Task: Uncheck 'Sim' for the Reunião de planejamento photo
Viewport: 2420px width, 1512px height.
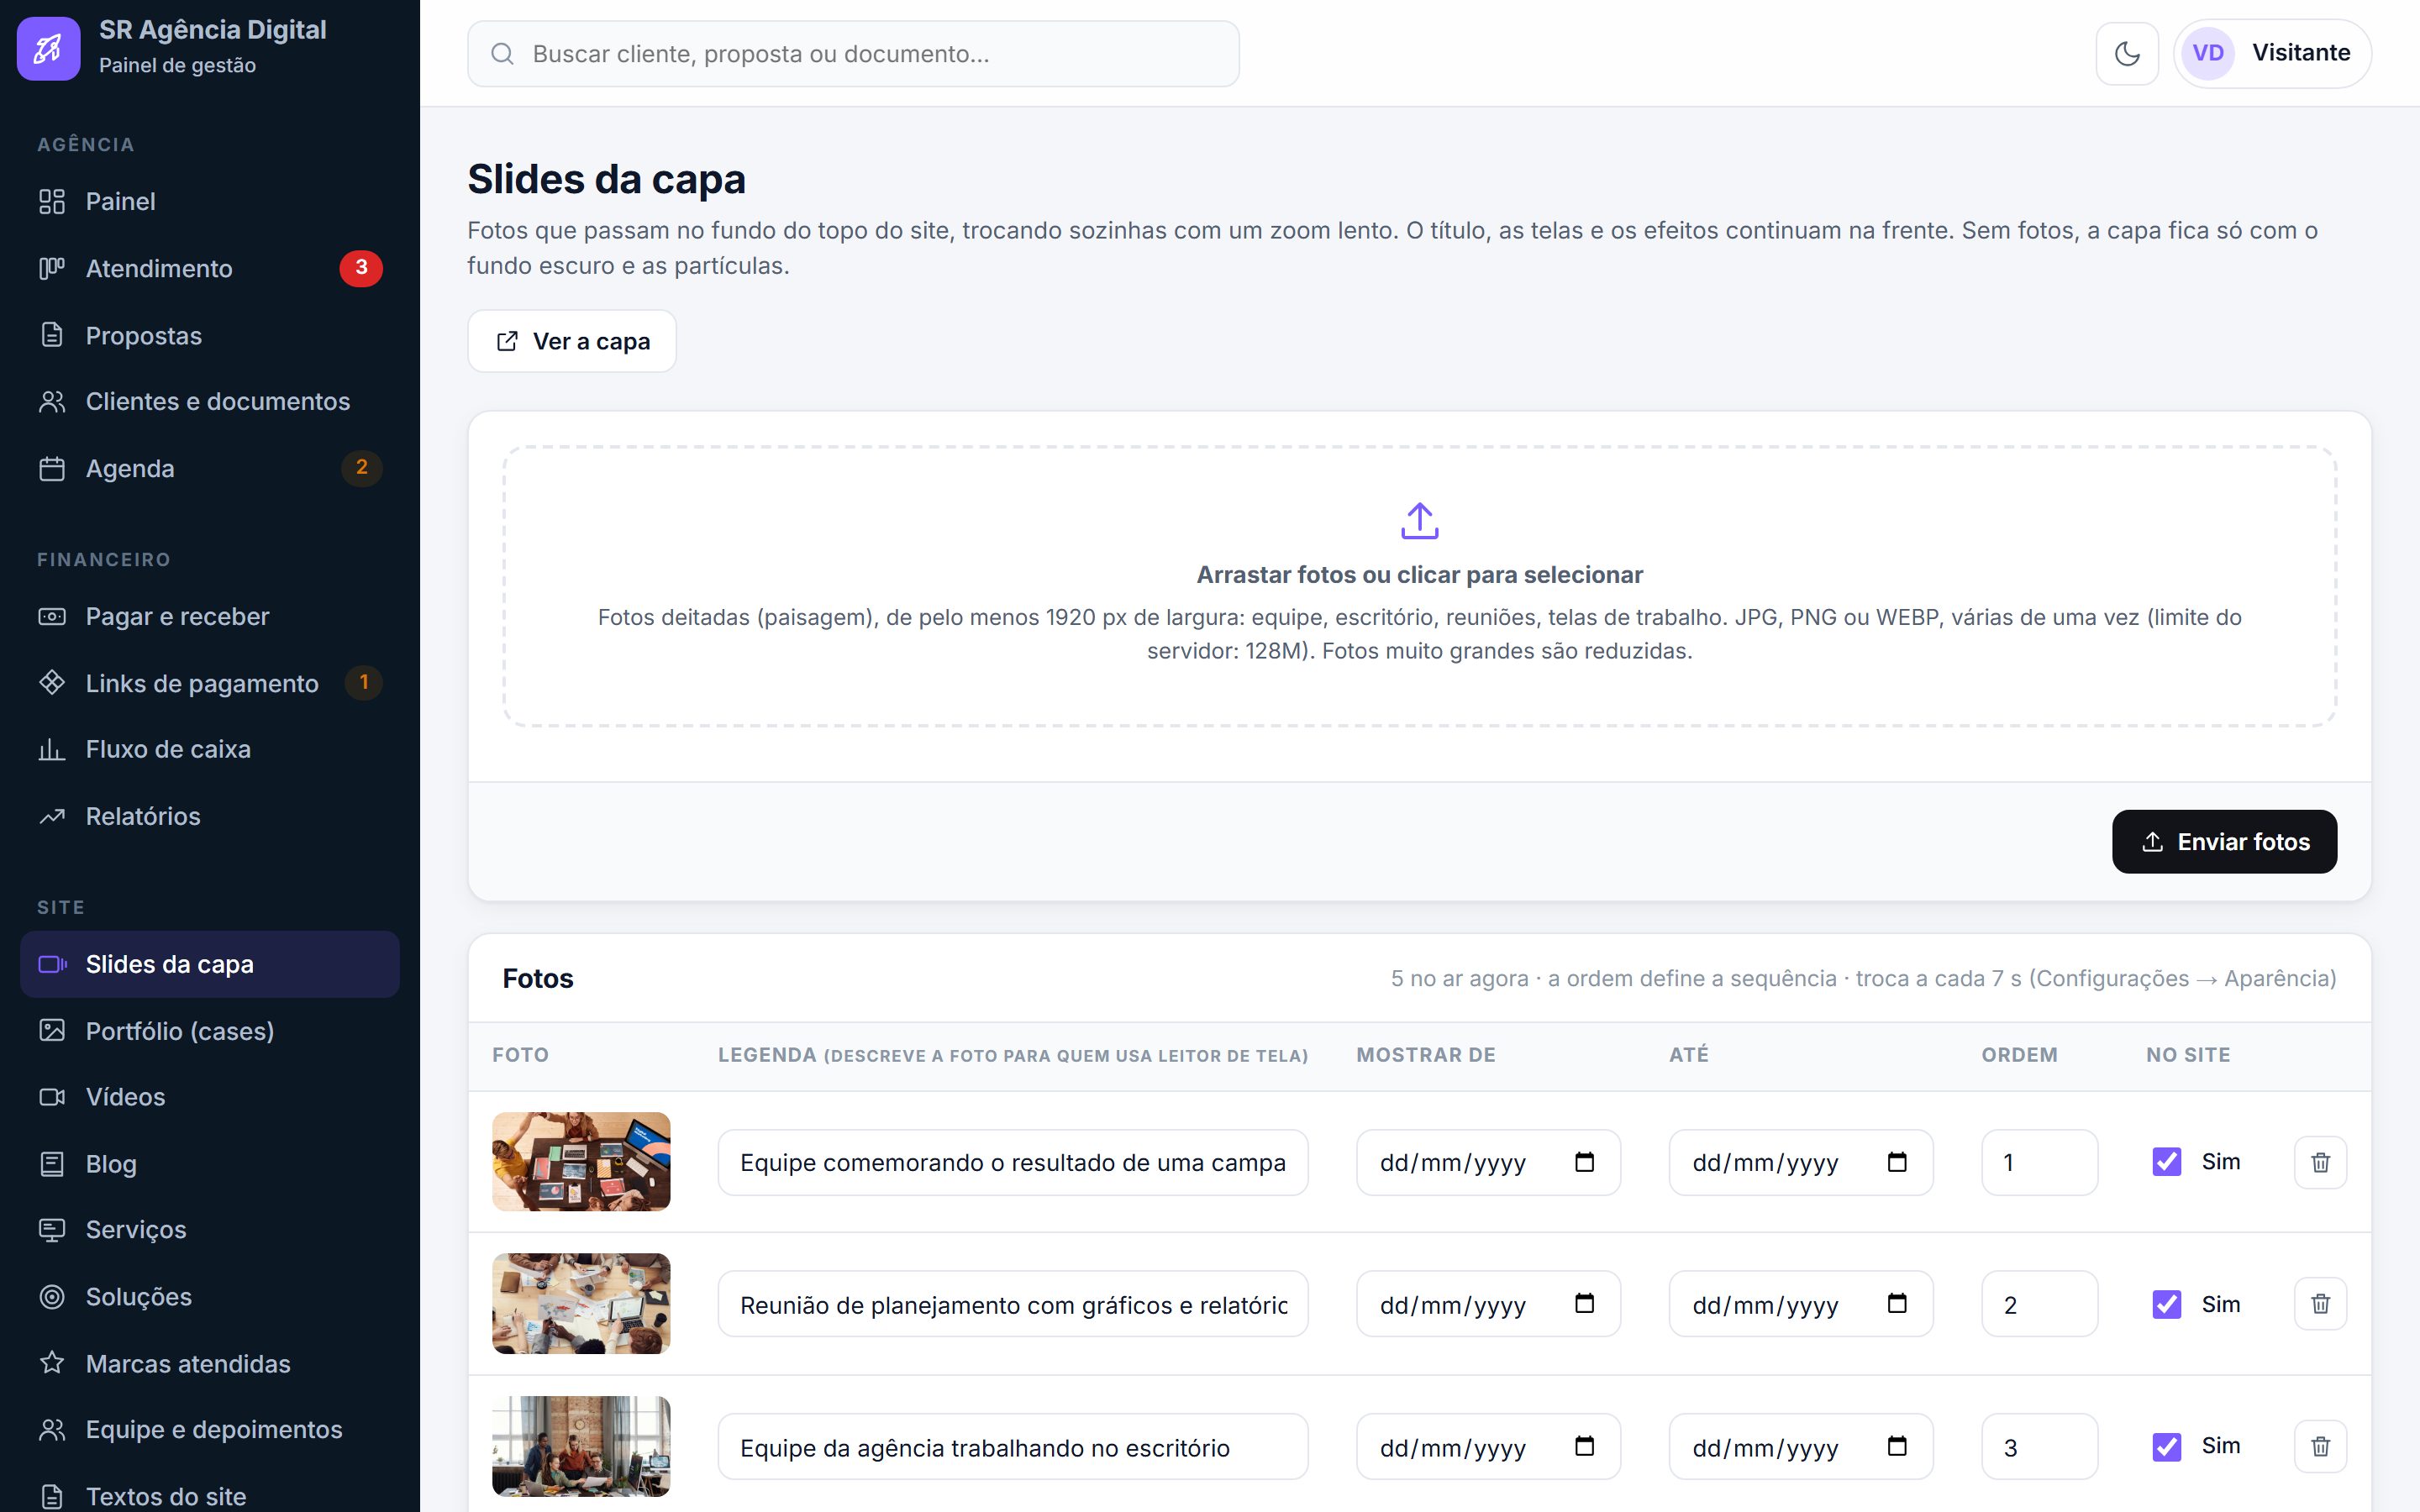Action: coord(2166,1304)
